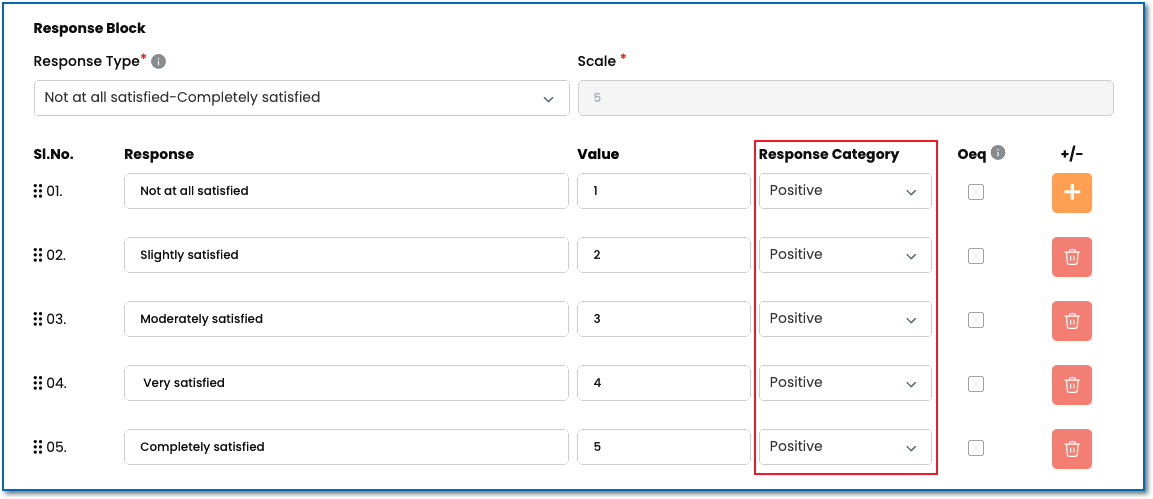Select the Completely satisfied response text field
This screenshot has height=499, width=1153.
pos(346,447)
